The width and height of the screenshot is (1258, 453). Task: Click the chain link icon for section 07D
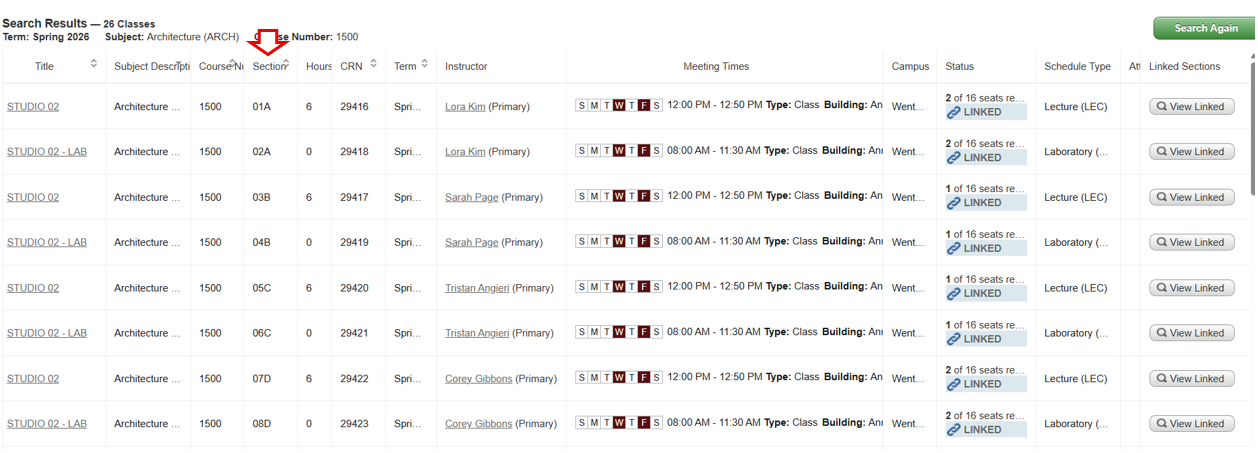tap(954, 385)
